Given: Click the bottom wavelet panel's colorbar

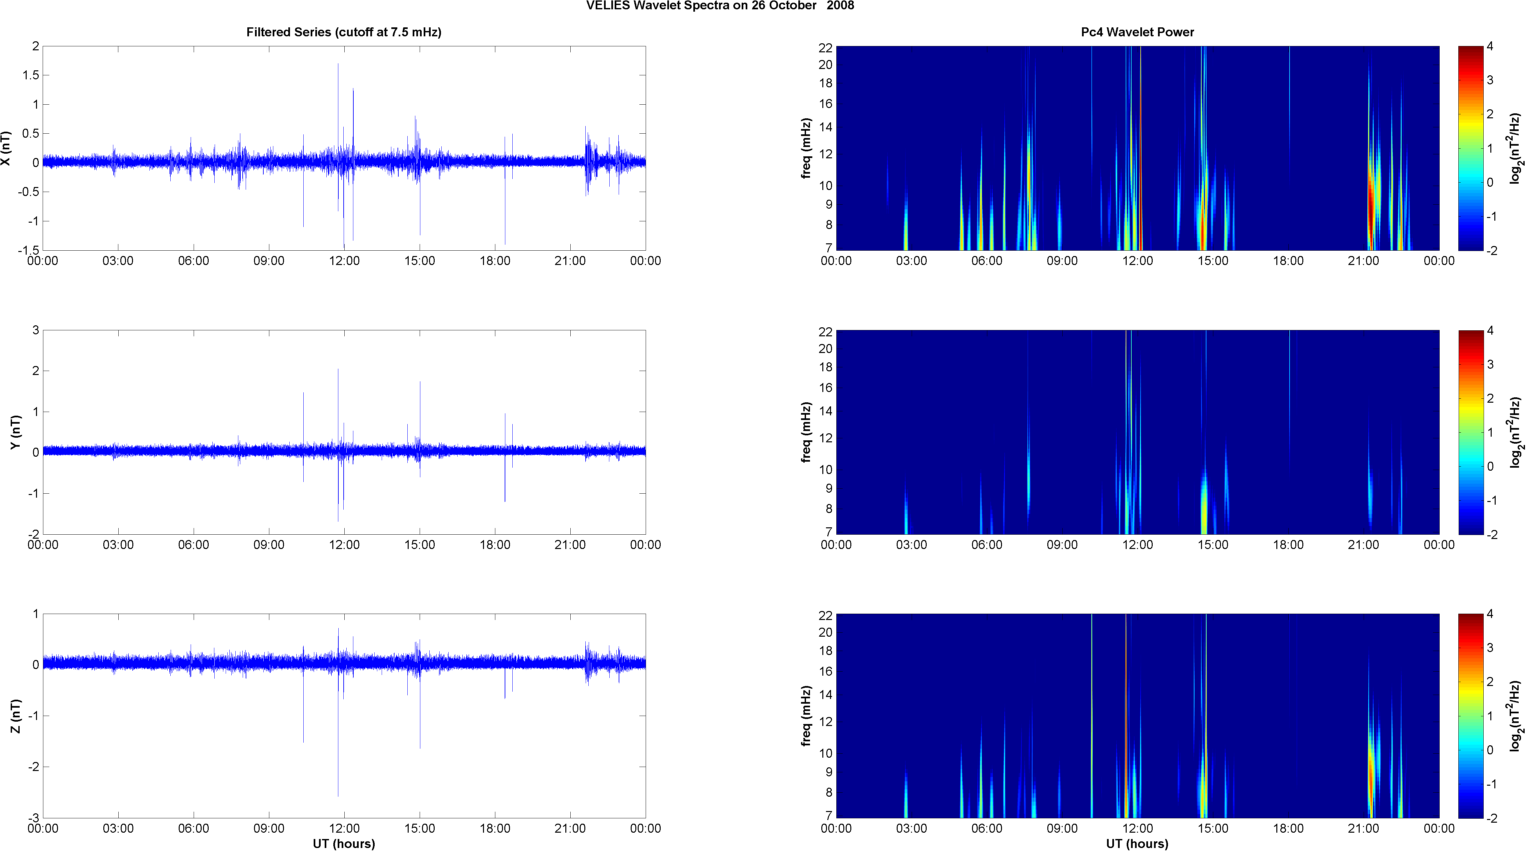Looking at the screenshot, I should coord(1470,716).
